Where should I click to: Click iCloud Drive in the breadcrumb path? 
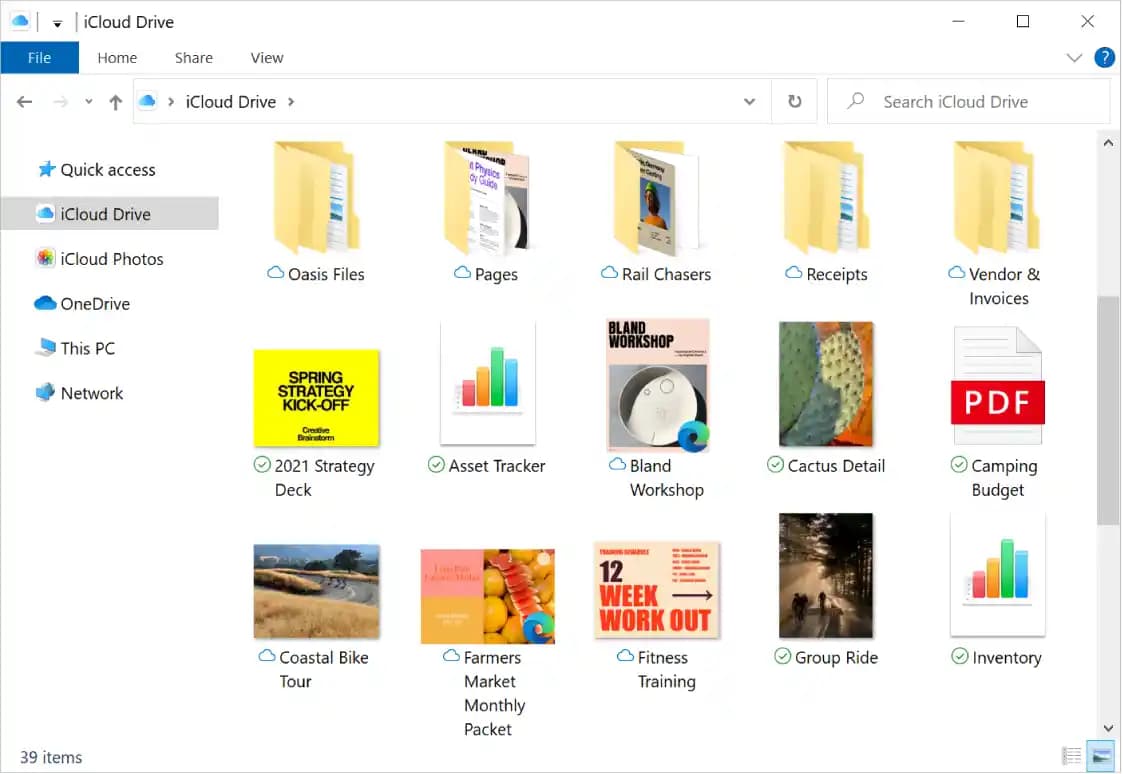tap(230, 101)
